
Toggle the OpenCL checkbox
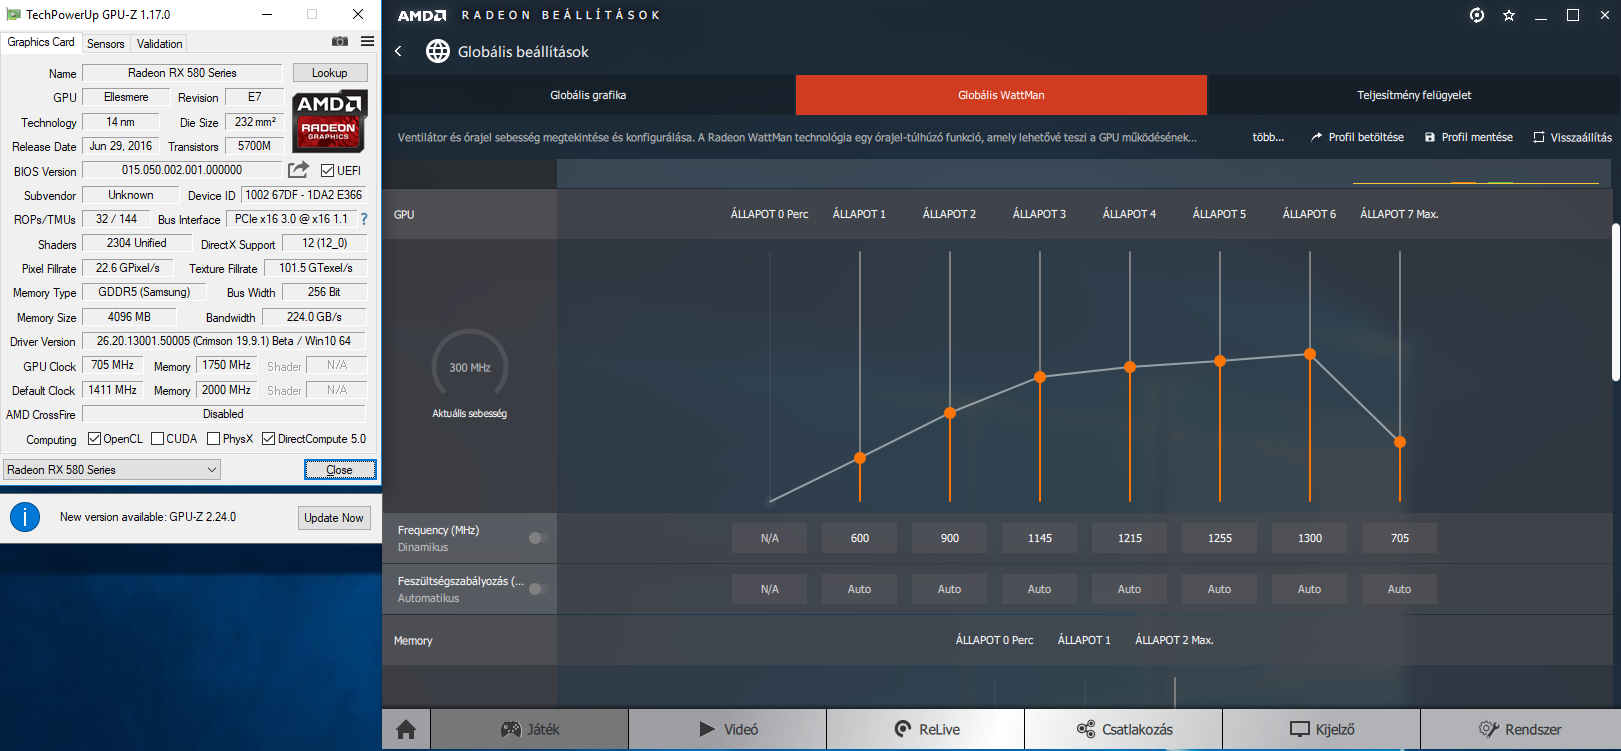(x=94, y=439)
